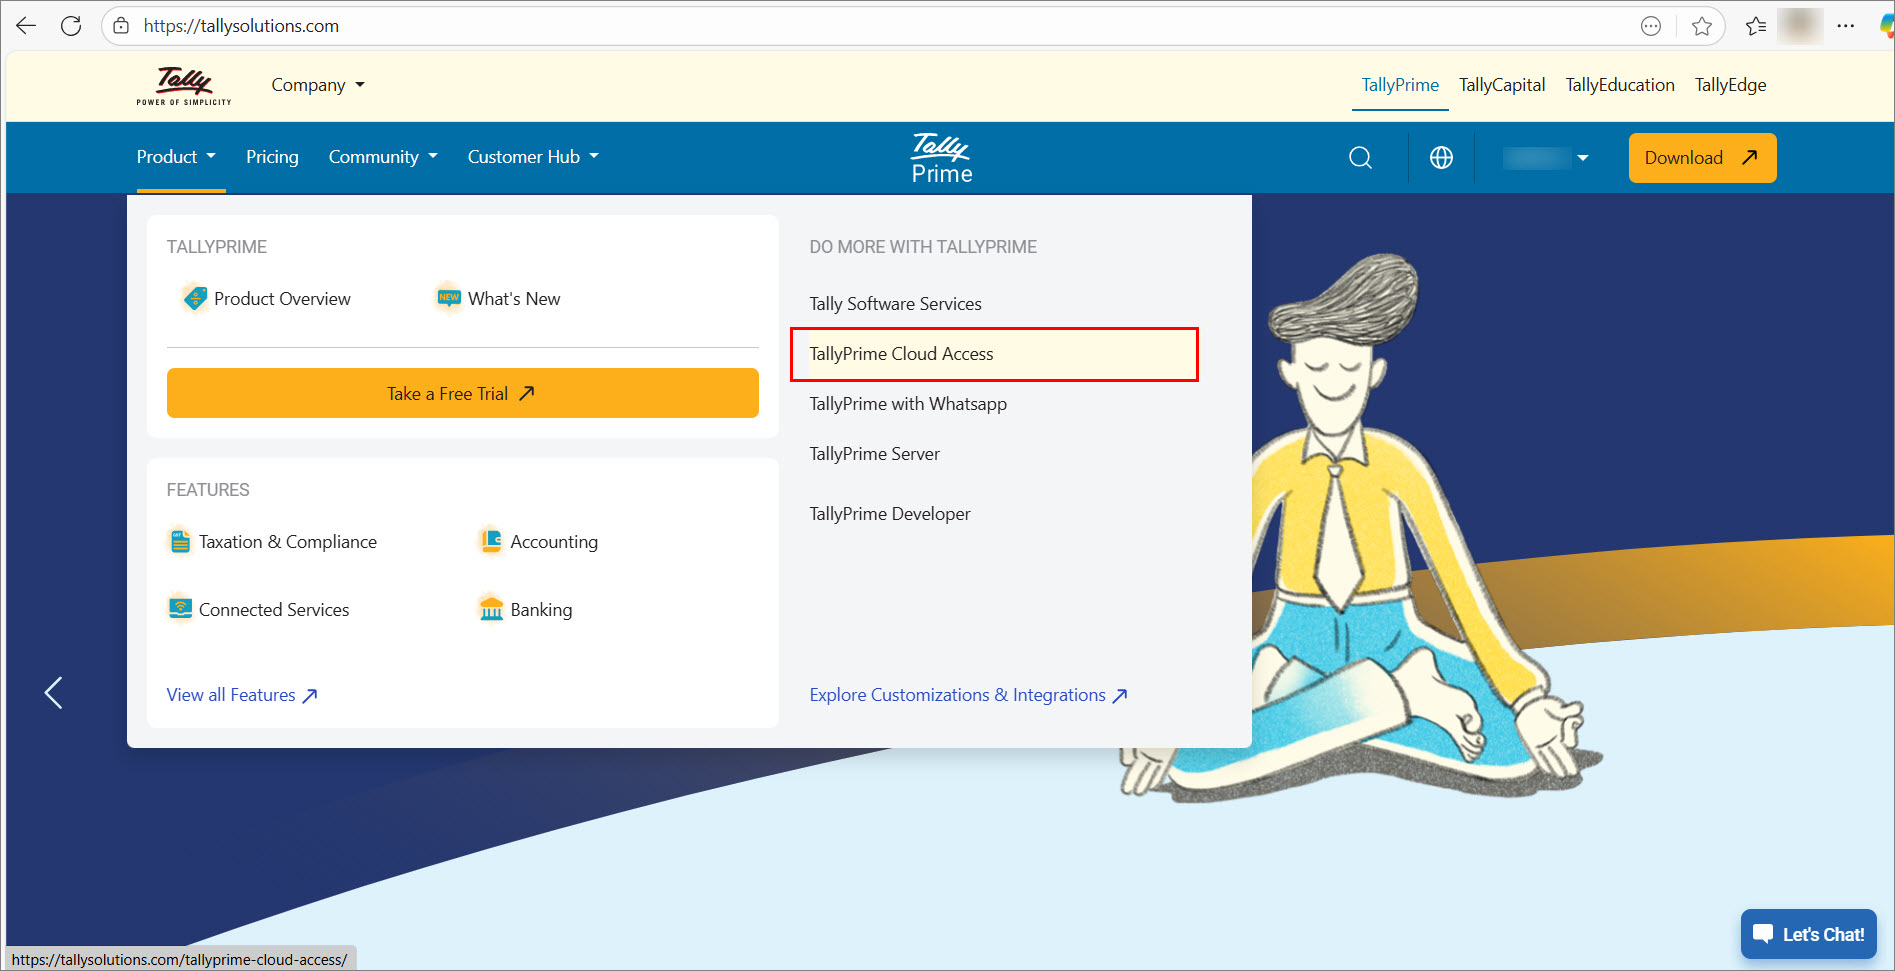Expand the Company dropdown
Image resolution: width=1895 pixels, height=971 pixels.
click(x=318, y=85)
